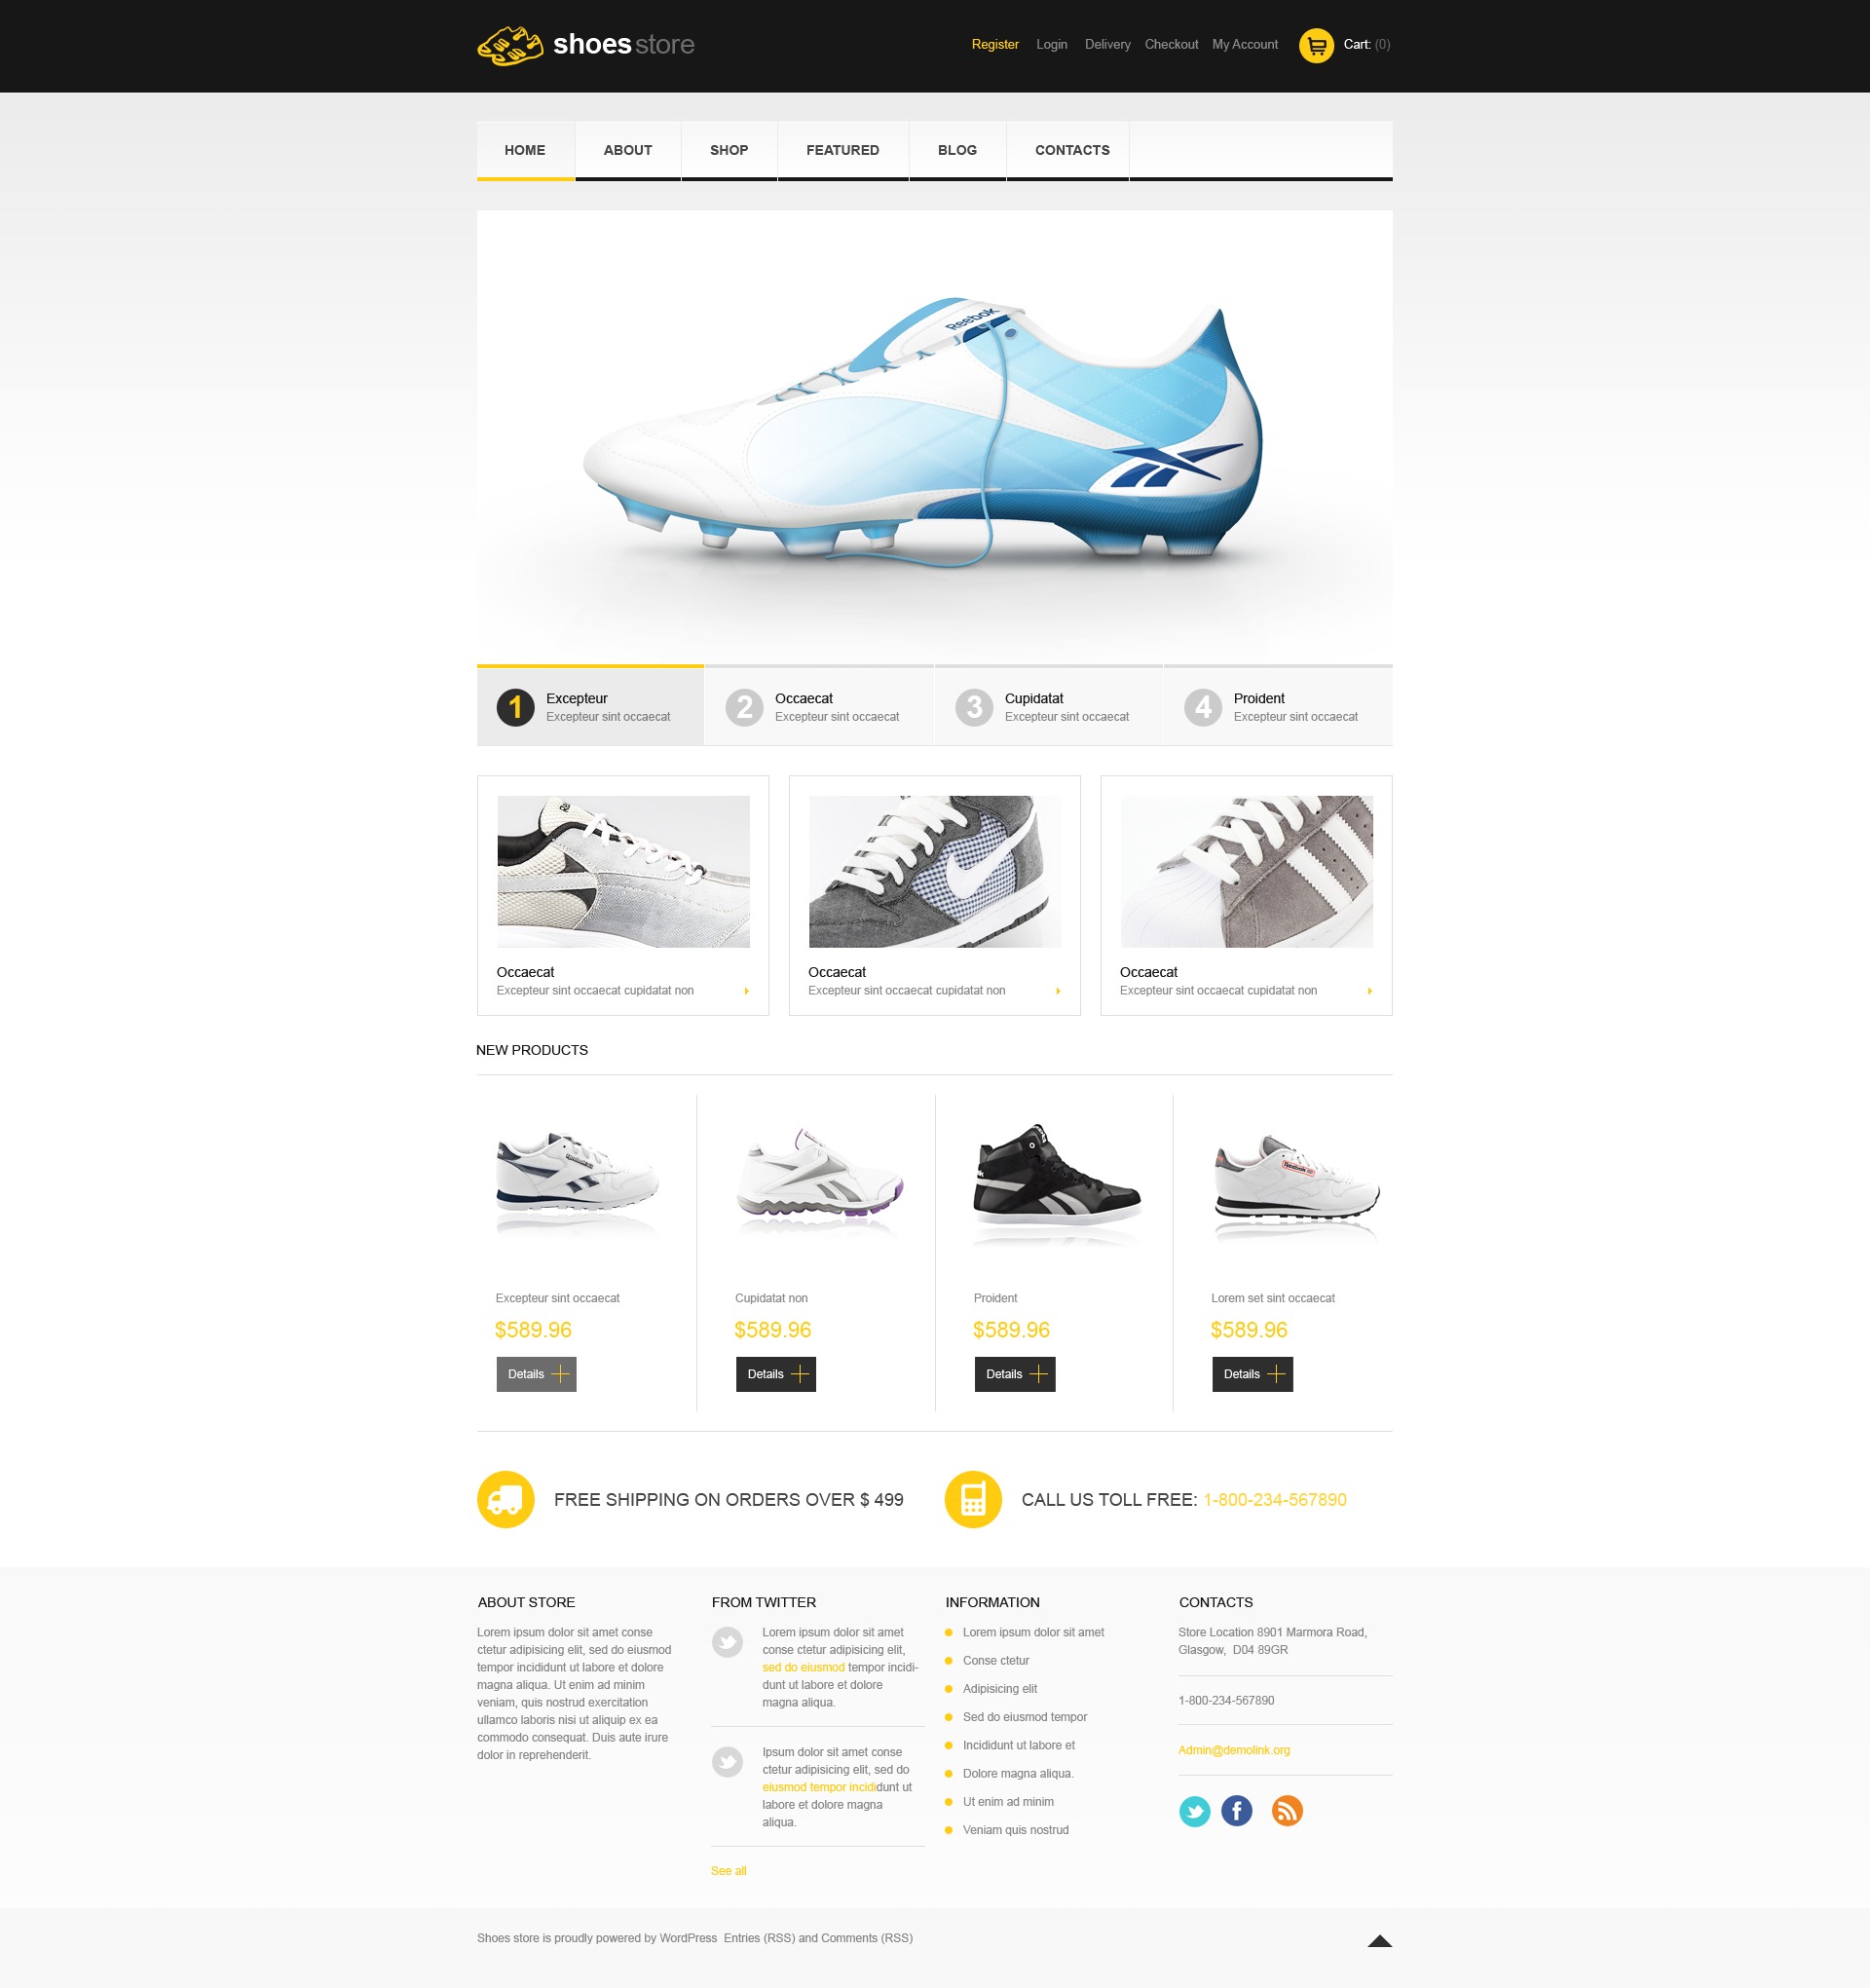The image size is (1870, 1988).
Task: Click Entries (RSS) footer link
Action: (759, 1938)
